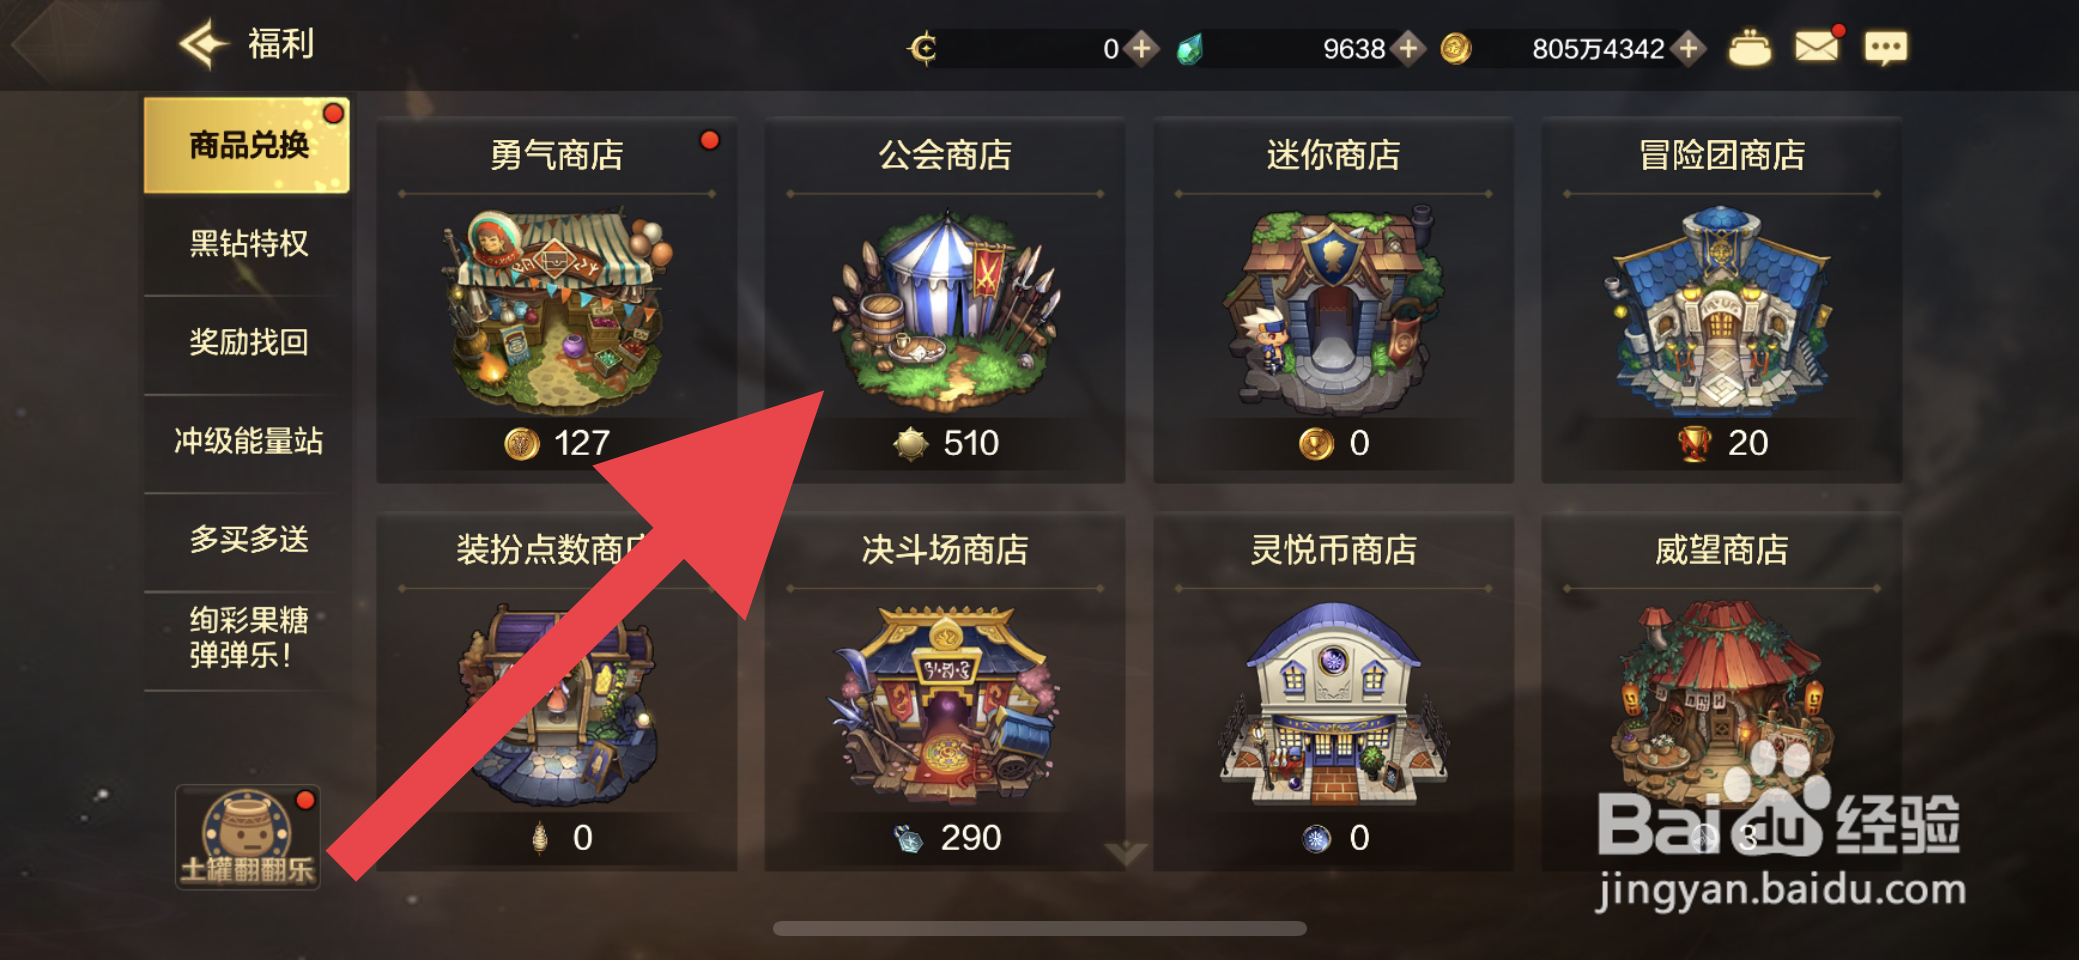Tap plus beside the zero currency
The image size is (2079, 960).
point(1141,48)
